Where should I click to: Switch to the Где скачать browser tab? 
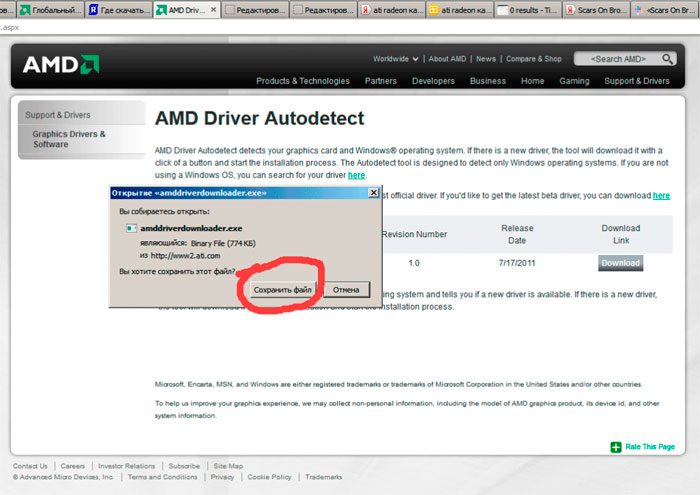coord(119,10)
